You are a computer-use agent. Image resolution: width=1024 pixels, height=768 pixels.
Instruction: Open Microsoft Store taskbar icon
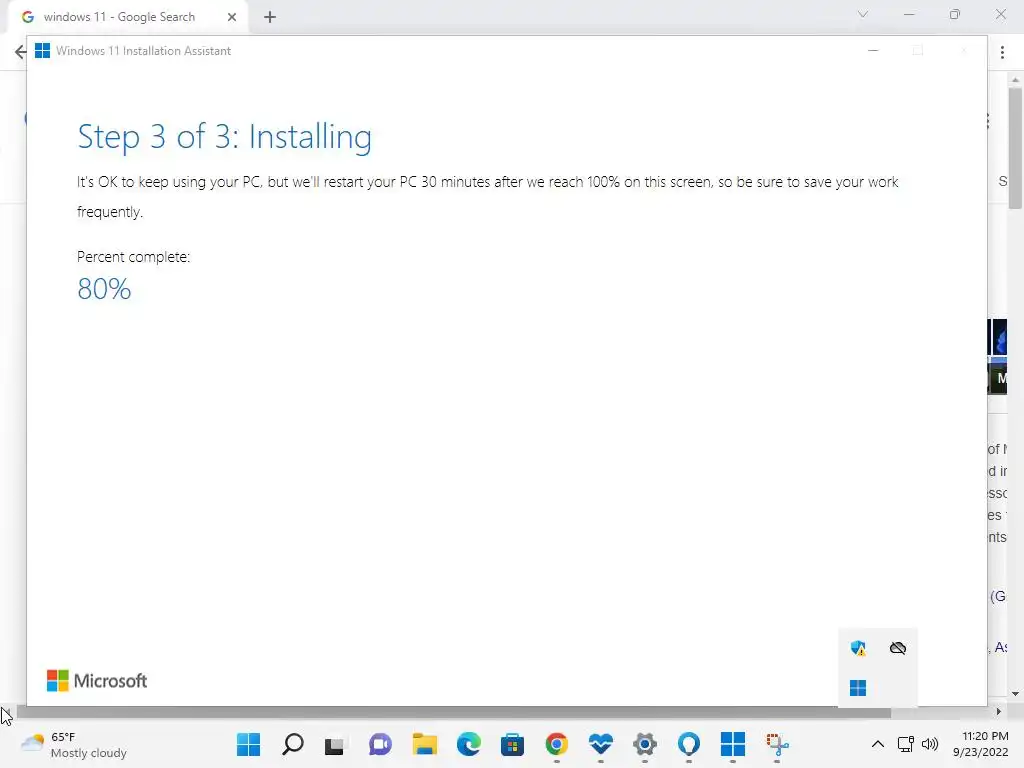(x=513, y=744)
